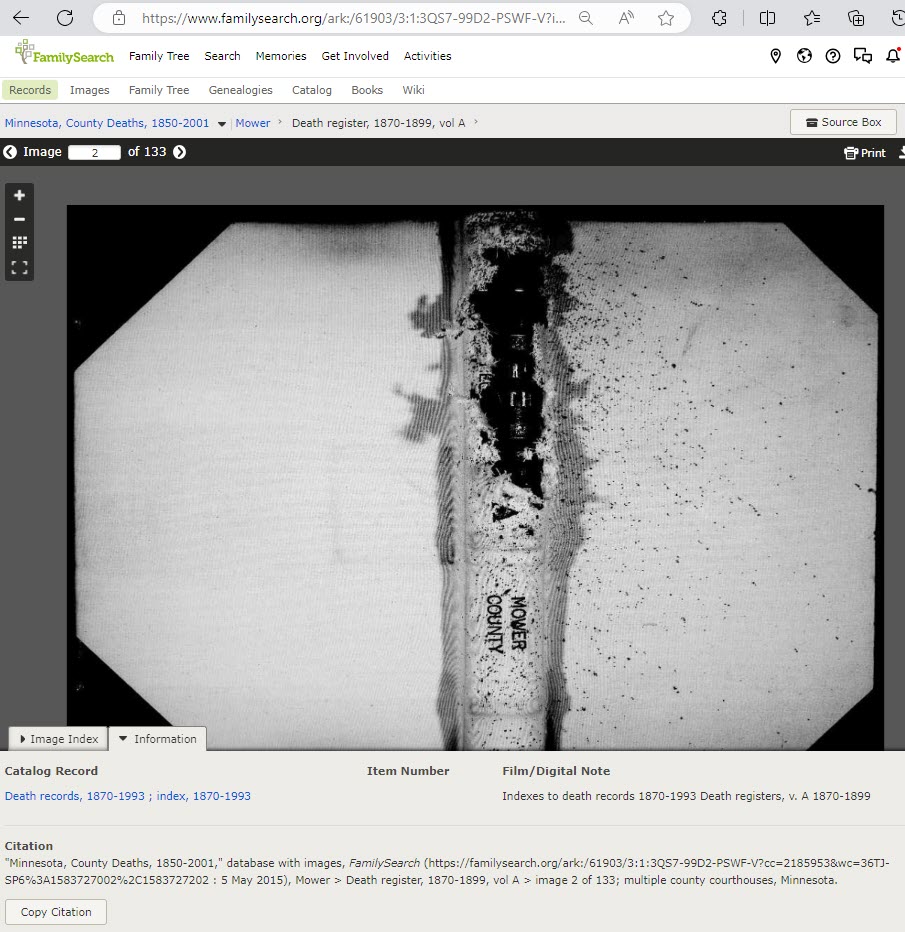
Task: Click the language globe icon
Action: 804,56
